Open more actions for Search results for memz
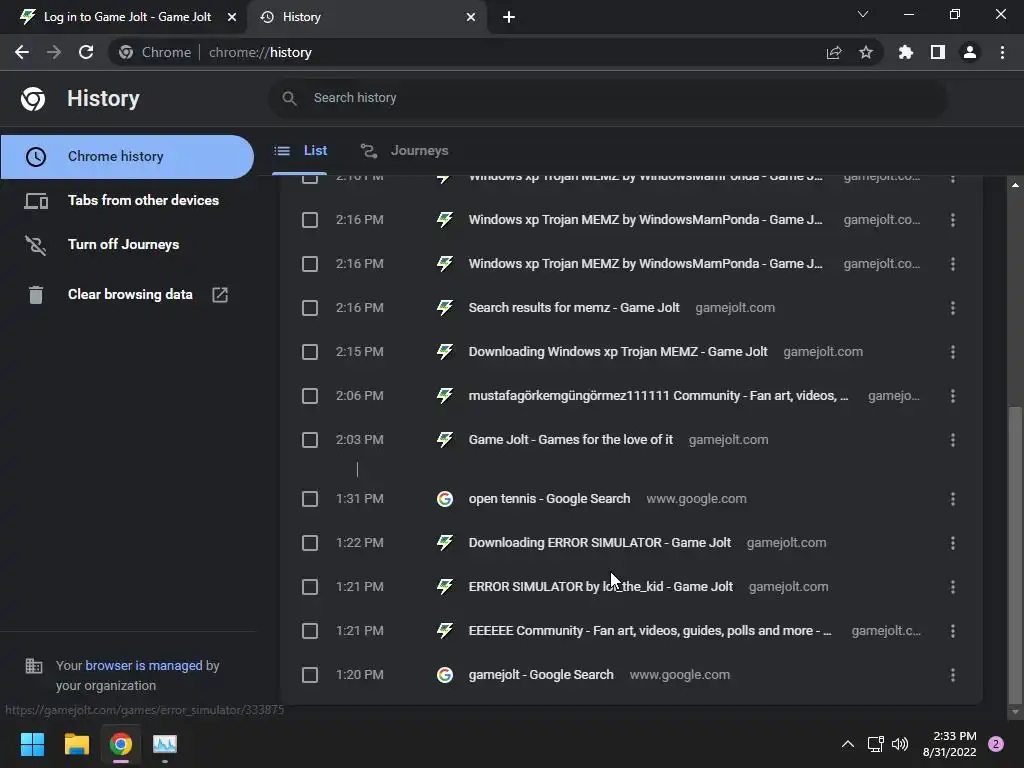Image resolution: width=1024 pixels, height=768 pixels. coord(953,308)
